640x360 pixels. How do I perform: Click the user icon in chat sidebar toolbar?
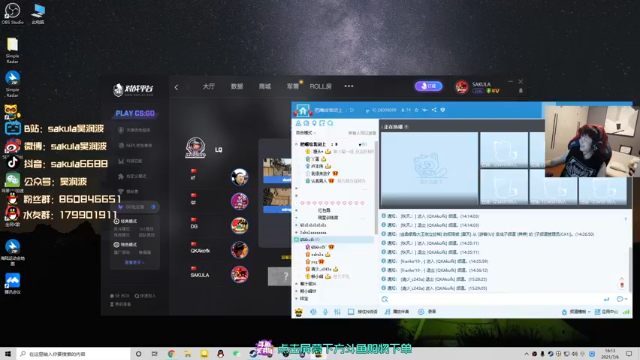point(298,123)
